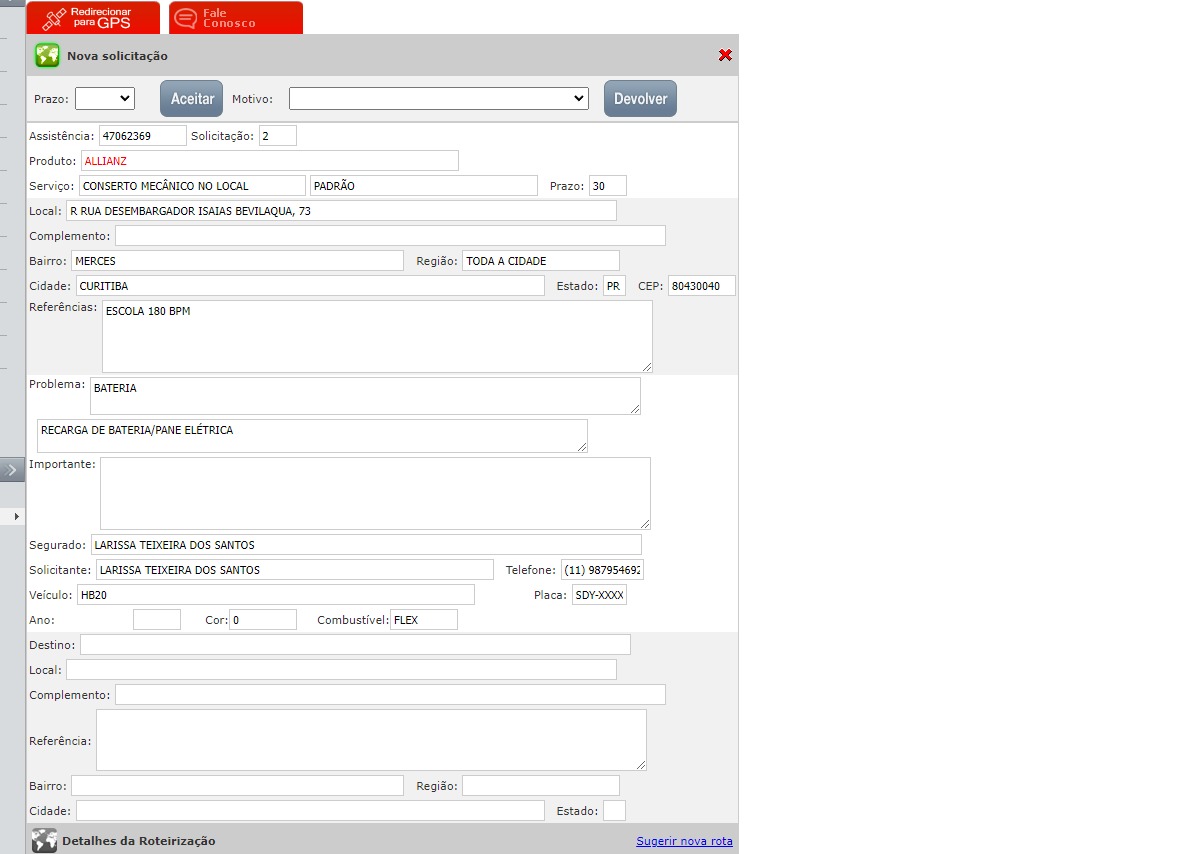Click the green map icon beside Nova solicitação
The height and width of the screenshot is (854, 1201).
coord(47,55)
